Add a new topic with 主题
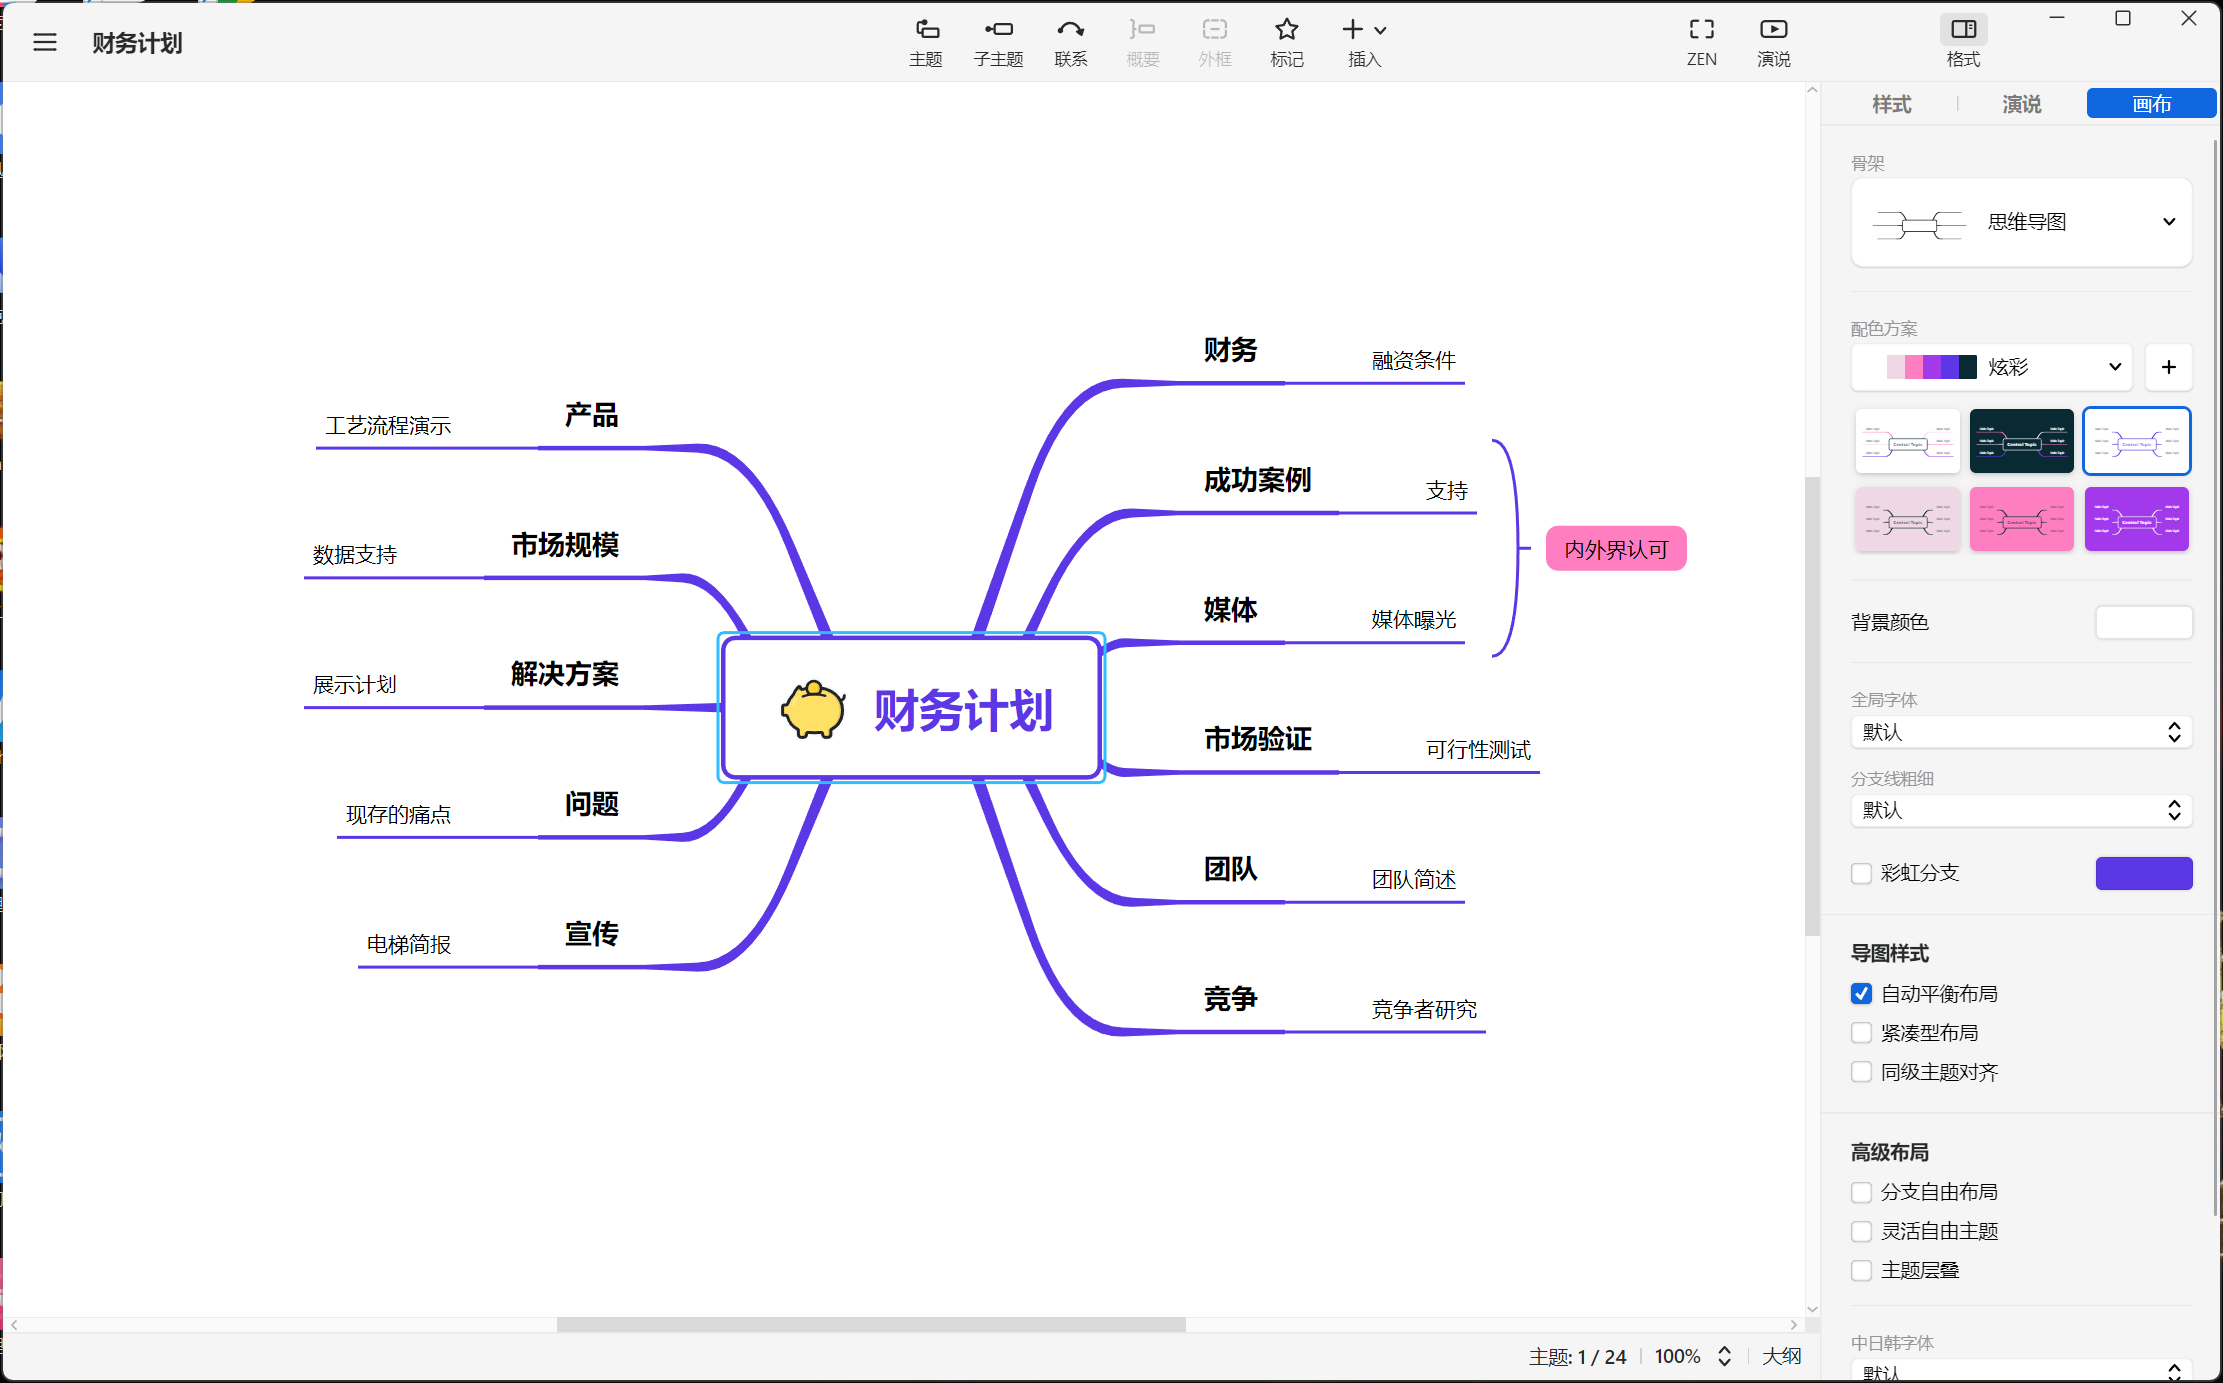 [926, 43]
